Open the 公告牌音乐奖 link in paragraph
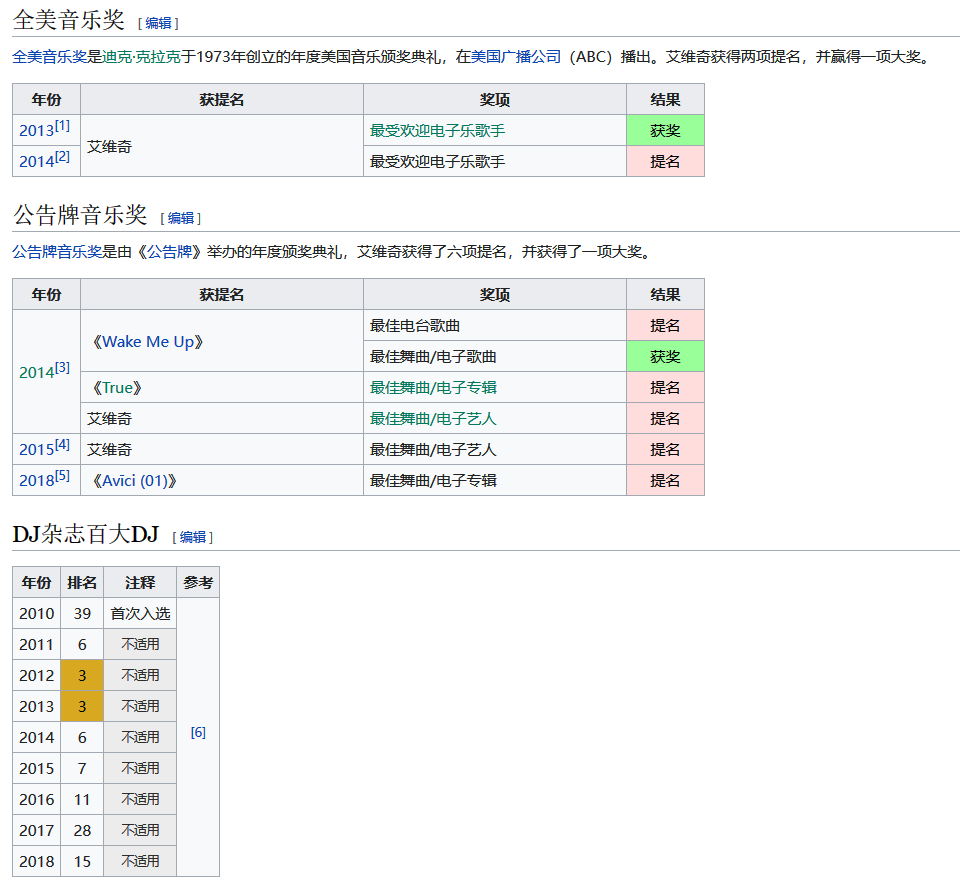Image resolution: width=960 pixels, height=891 pixels. coord(57,252)
